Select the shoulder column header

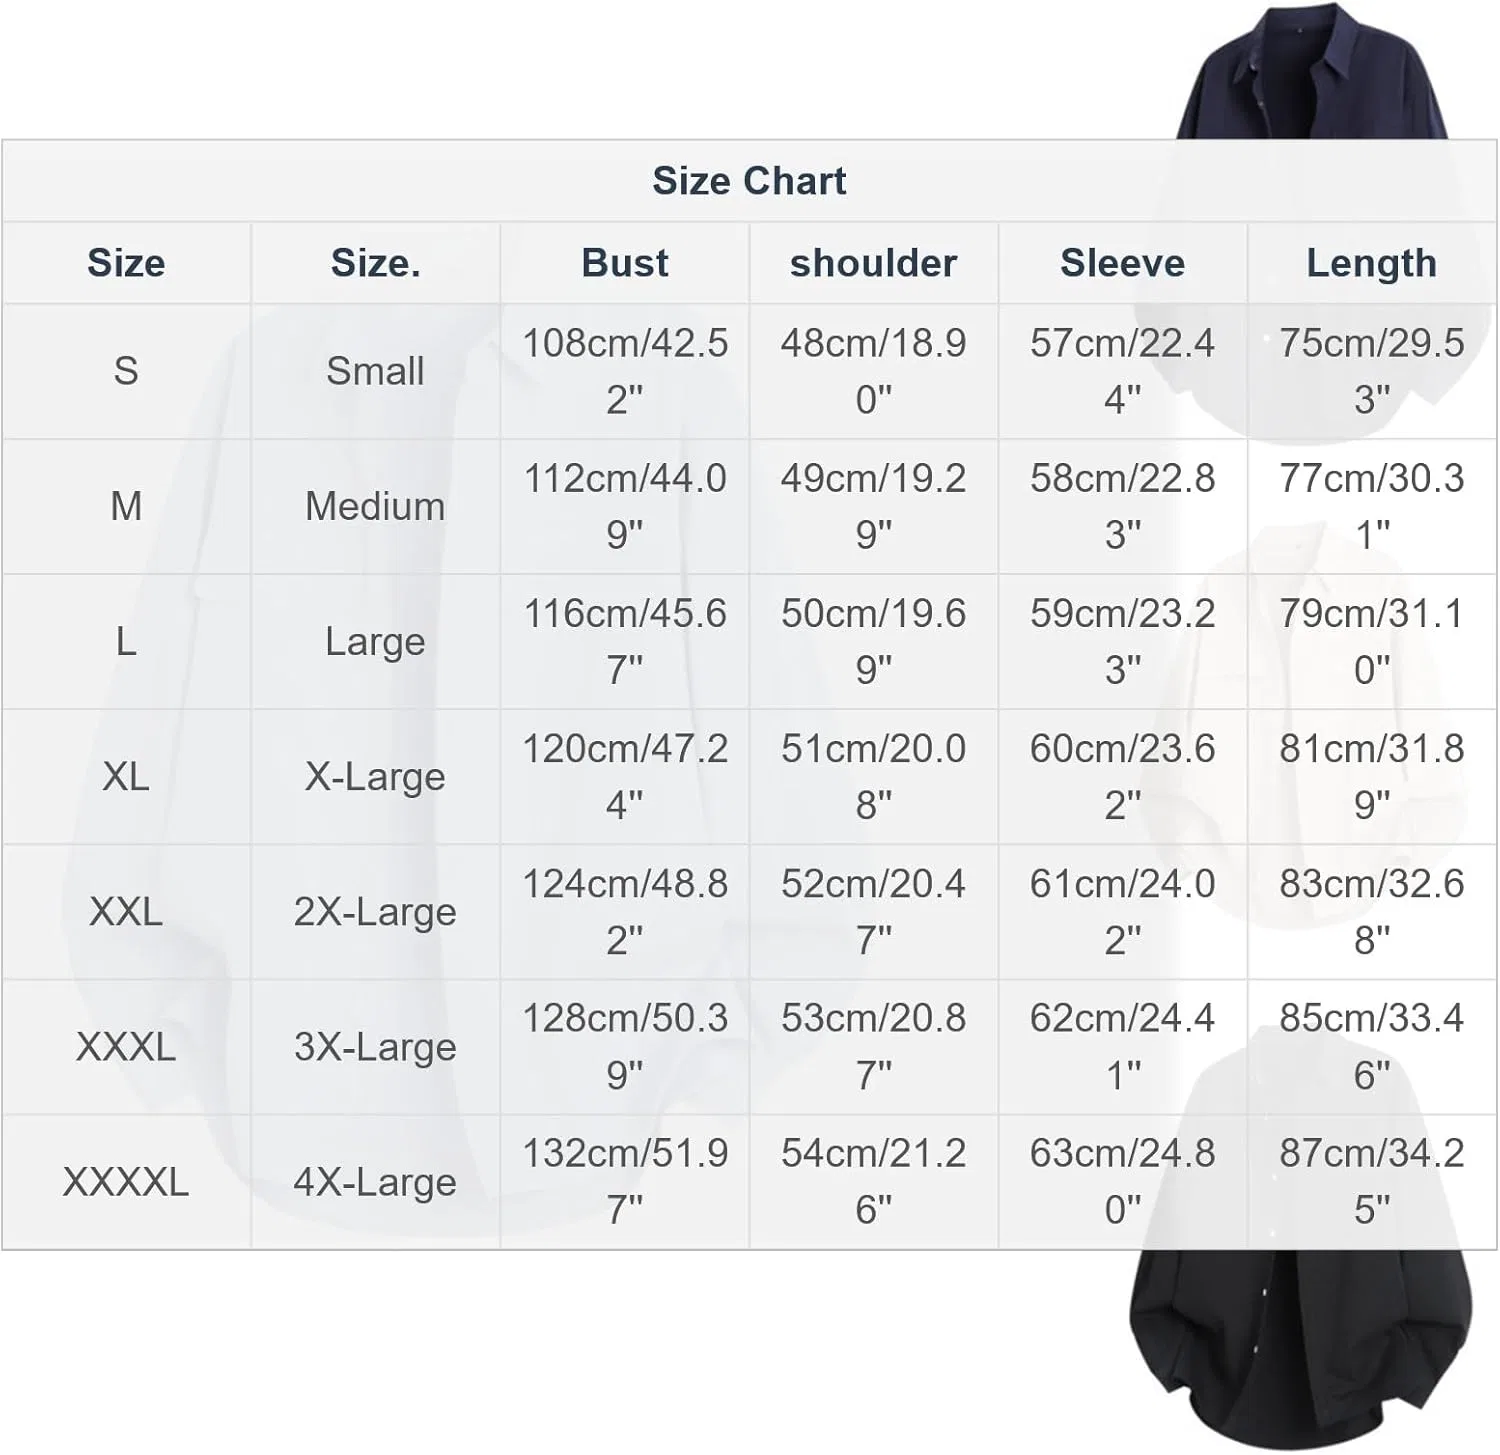[x=873, y=263]
